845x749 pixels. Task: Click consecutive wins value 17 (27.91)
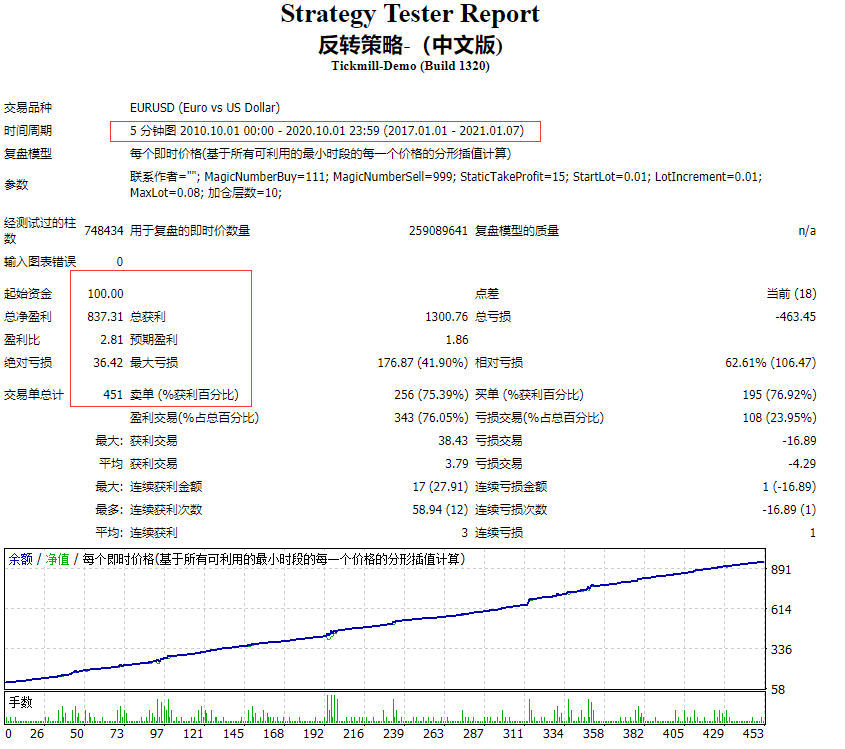(440, 487)
